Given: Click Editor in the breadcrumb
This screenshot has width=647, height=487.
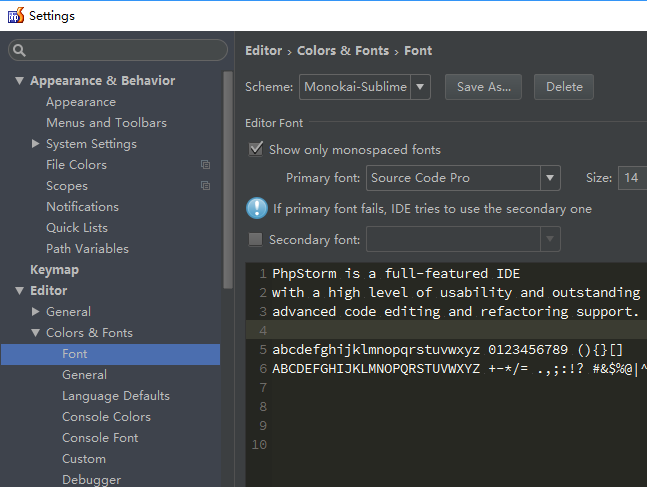Looking at the screenshot, I should (264, 51).
